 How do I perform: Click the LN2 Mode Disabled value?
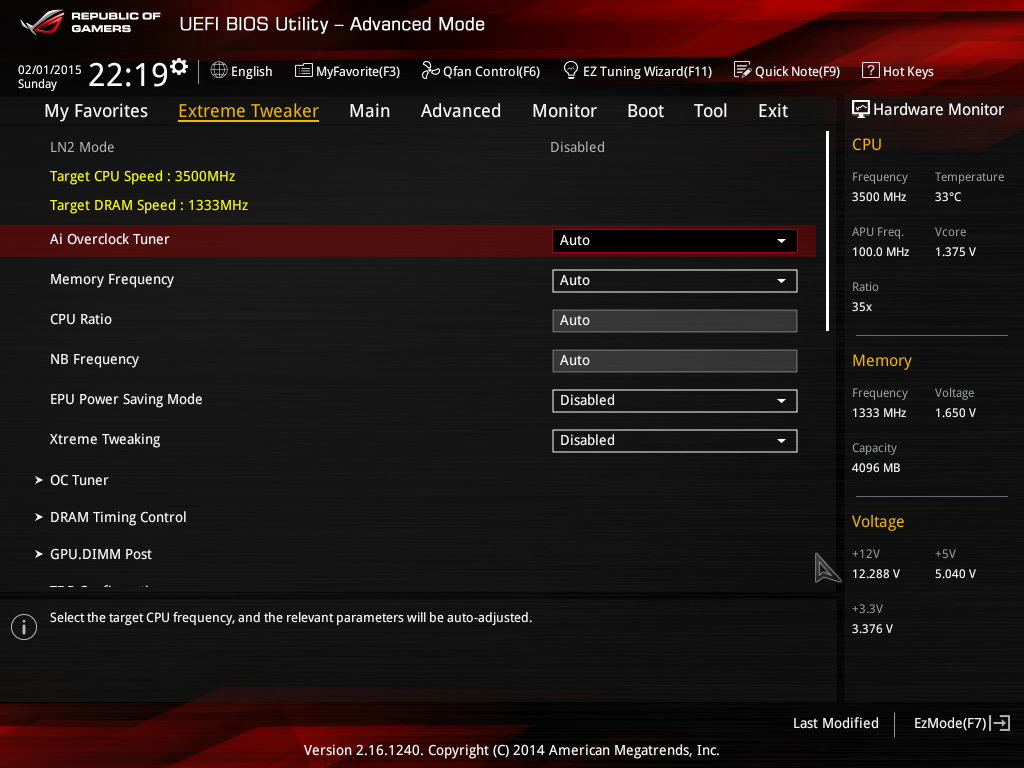577,147
